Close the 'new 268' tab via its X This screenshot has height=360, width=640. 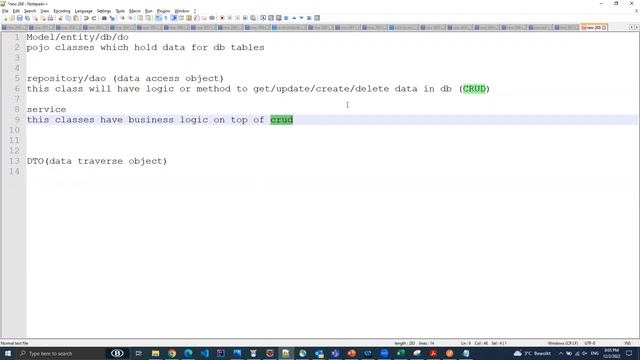pos(604,27)
